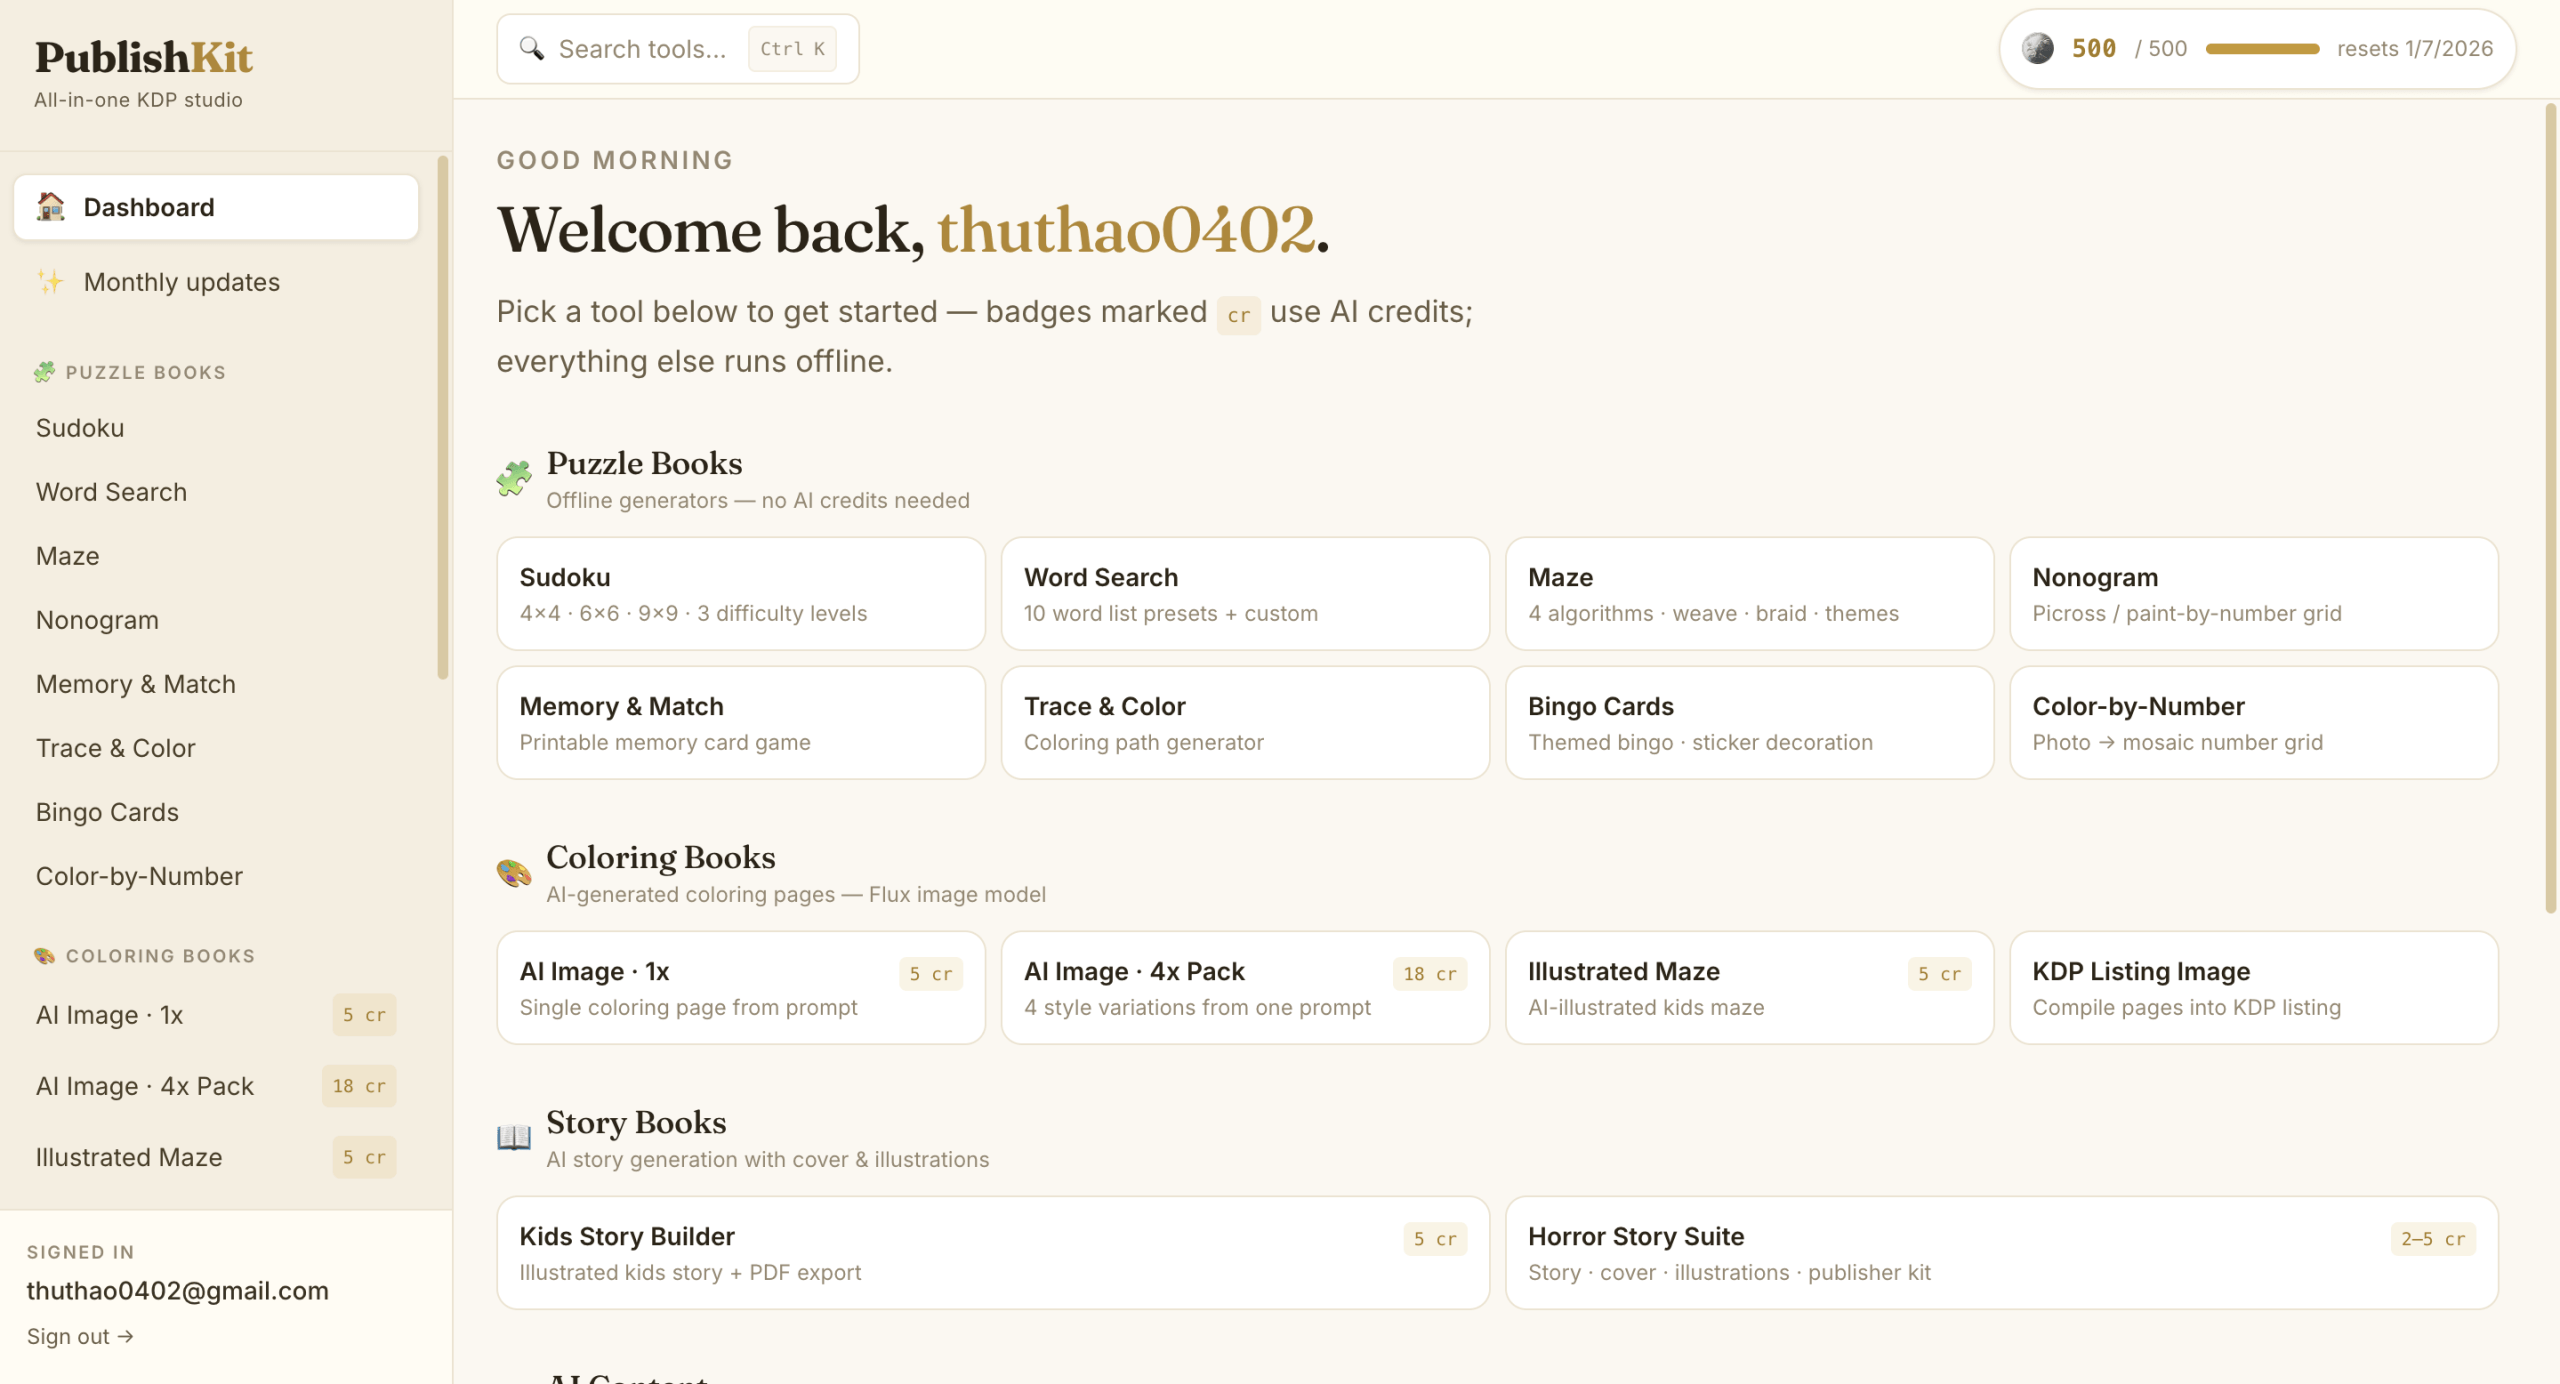Open the Kids Story Builder card
2560x1384 pixels.
[993, 1253]
